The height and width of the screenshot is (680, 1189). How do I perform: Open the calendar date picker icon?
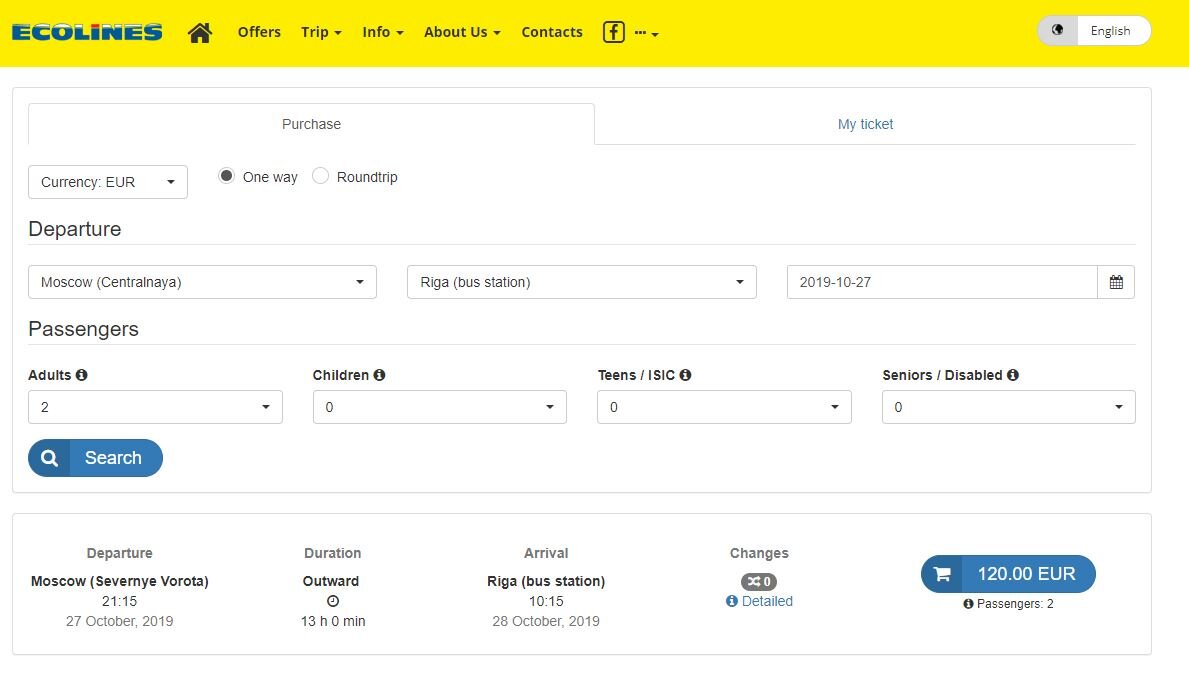pos(1116,282)
